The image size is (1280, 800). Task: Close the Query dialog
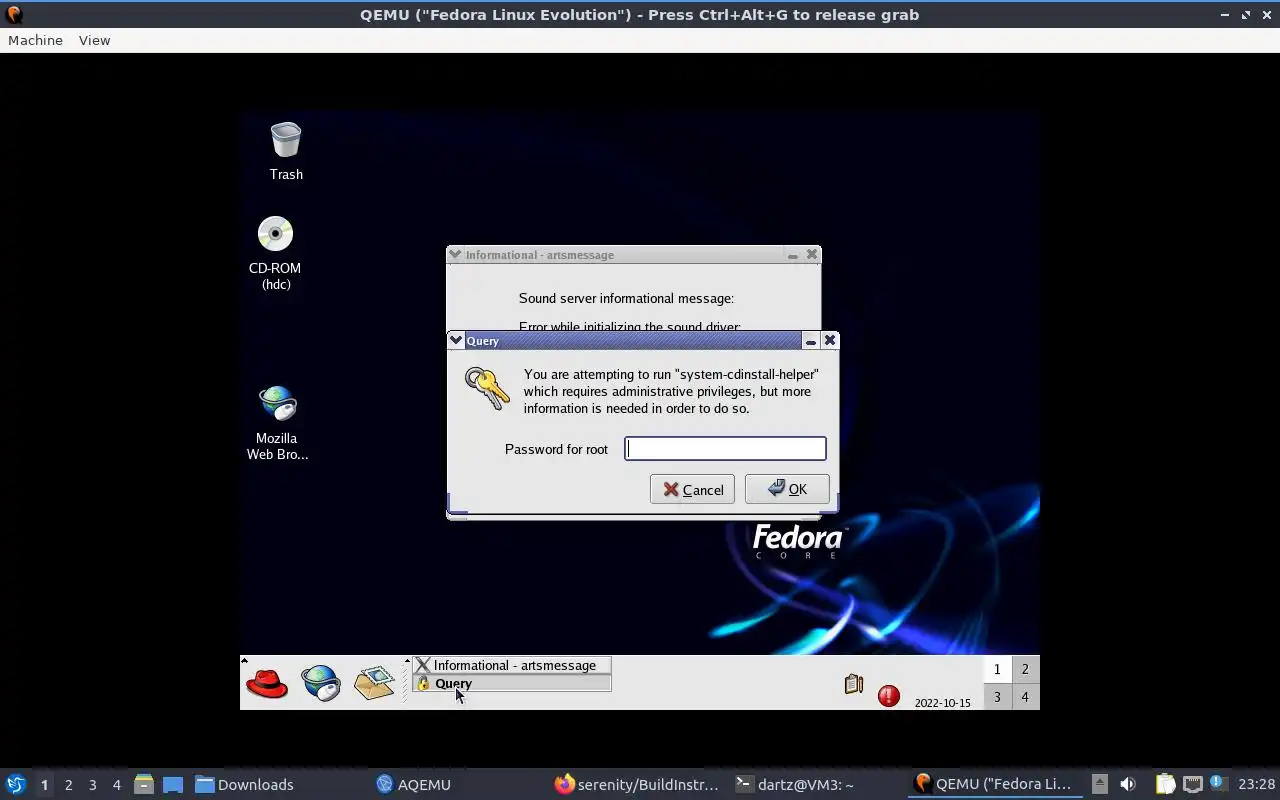coord(829,341)
